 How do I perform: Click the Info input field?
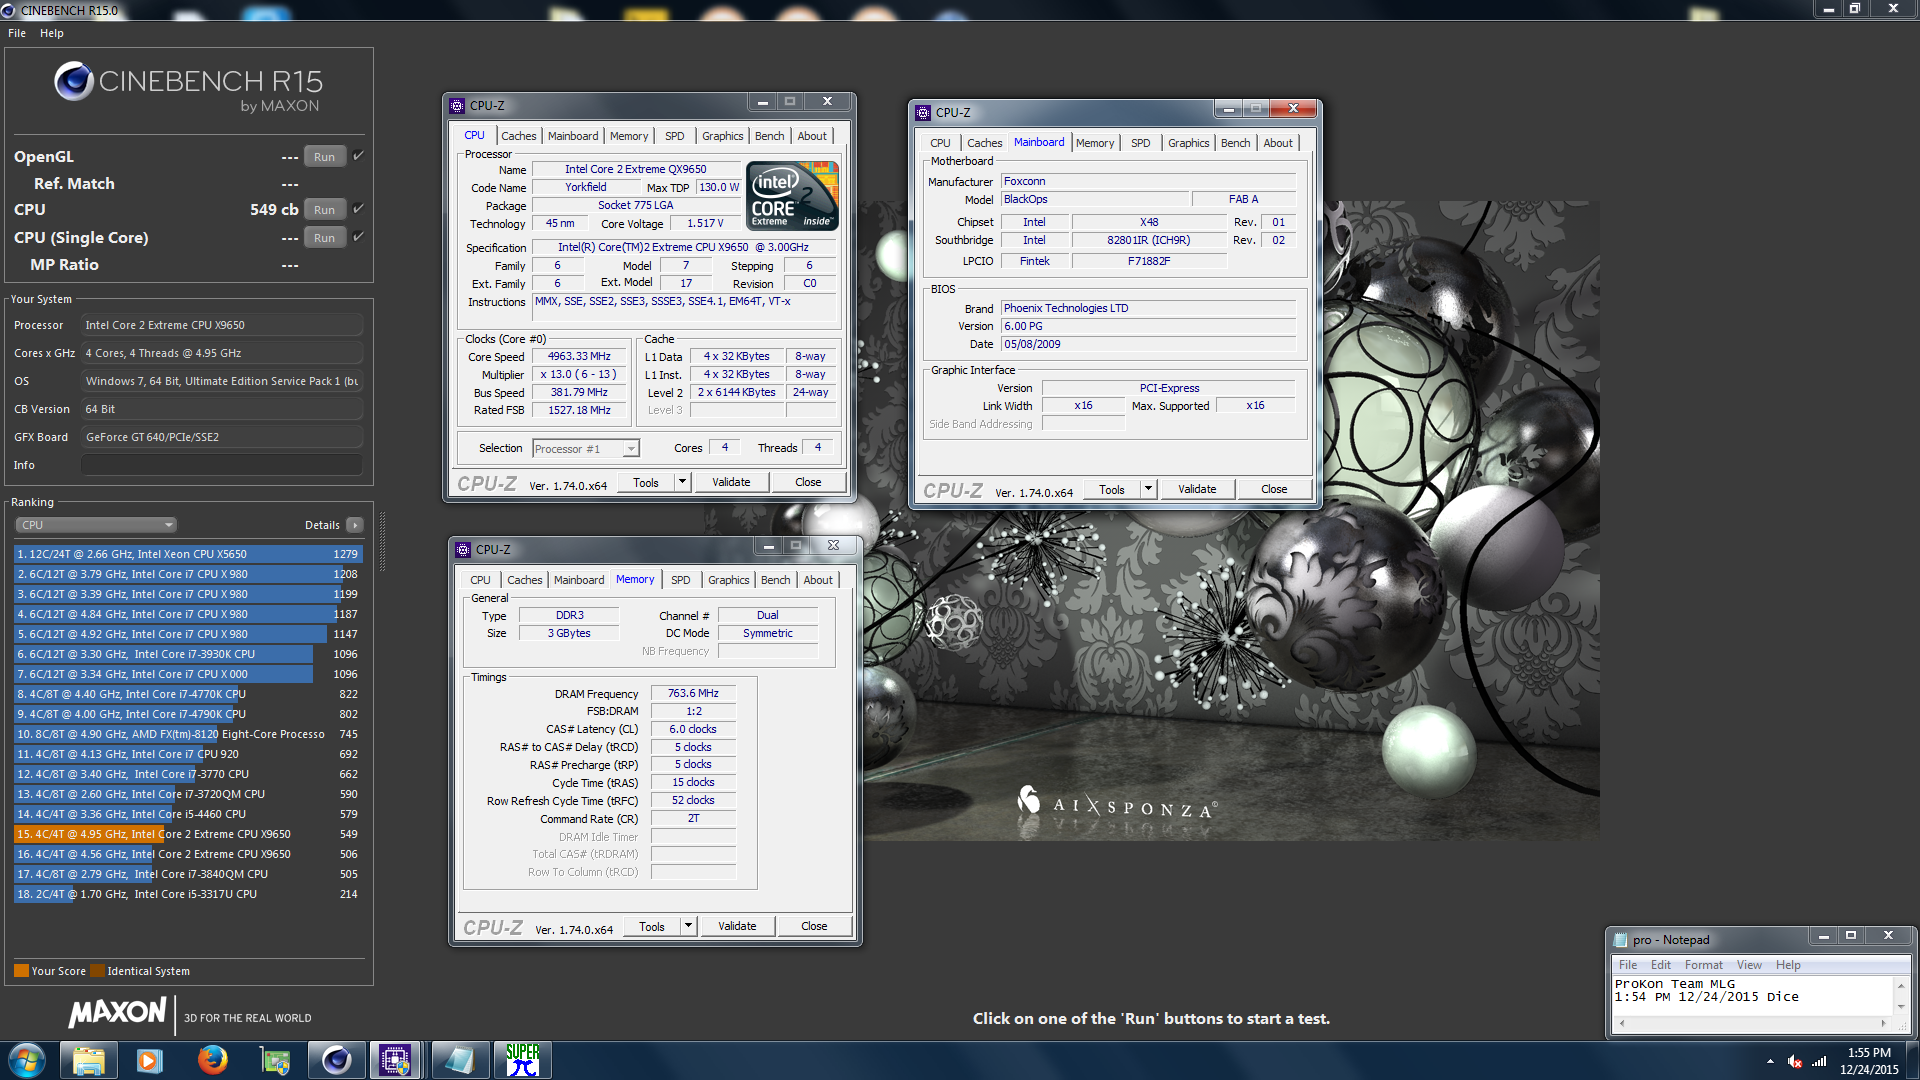pos(222,465)
